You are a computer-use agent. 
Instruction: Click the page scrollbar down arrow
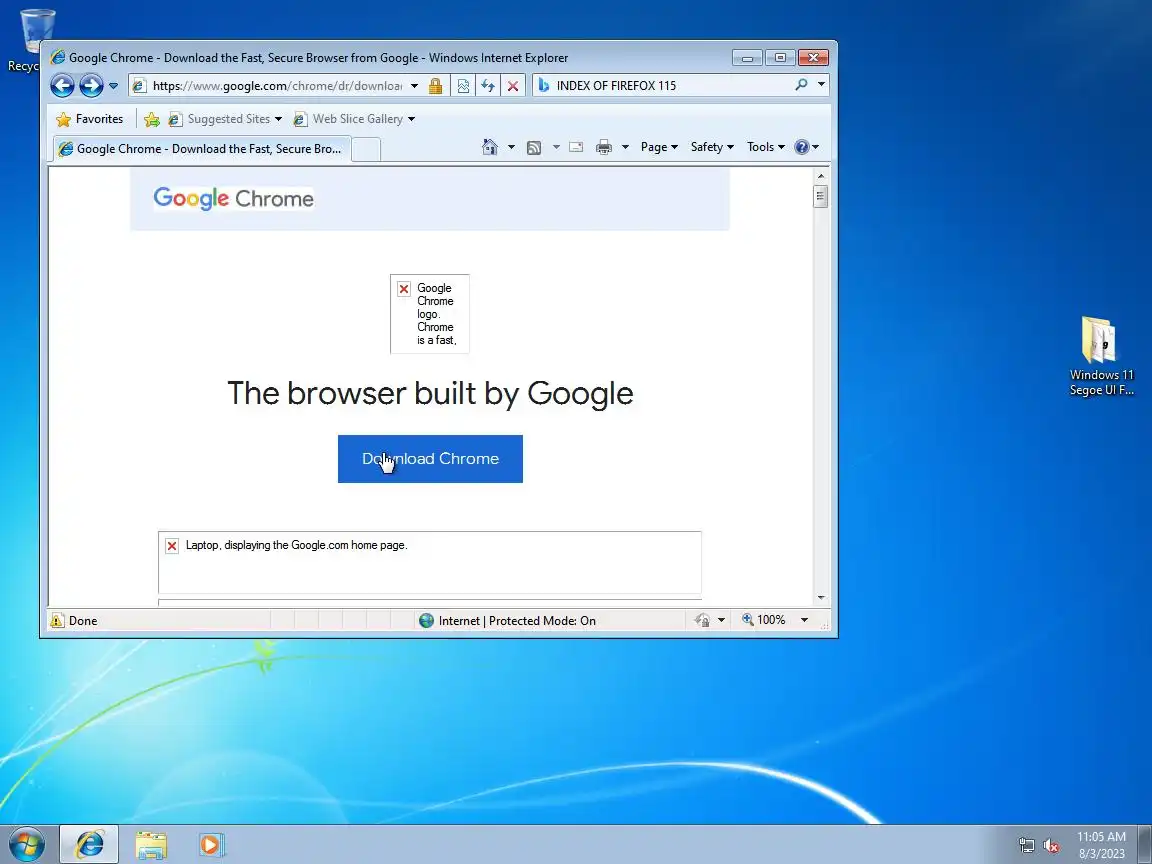pyautogui.click(x=821, y=598)
